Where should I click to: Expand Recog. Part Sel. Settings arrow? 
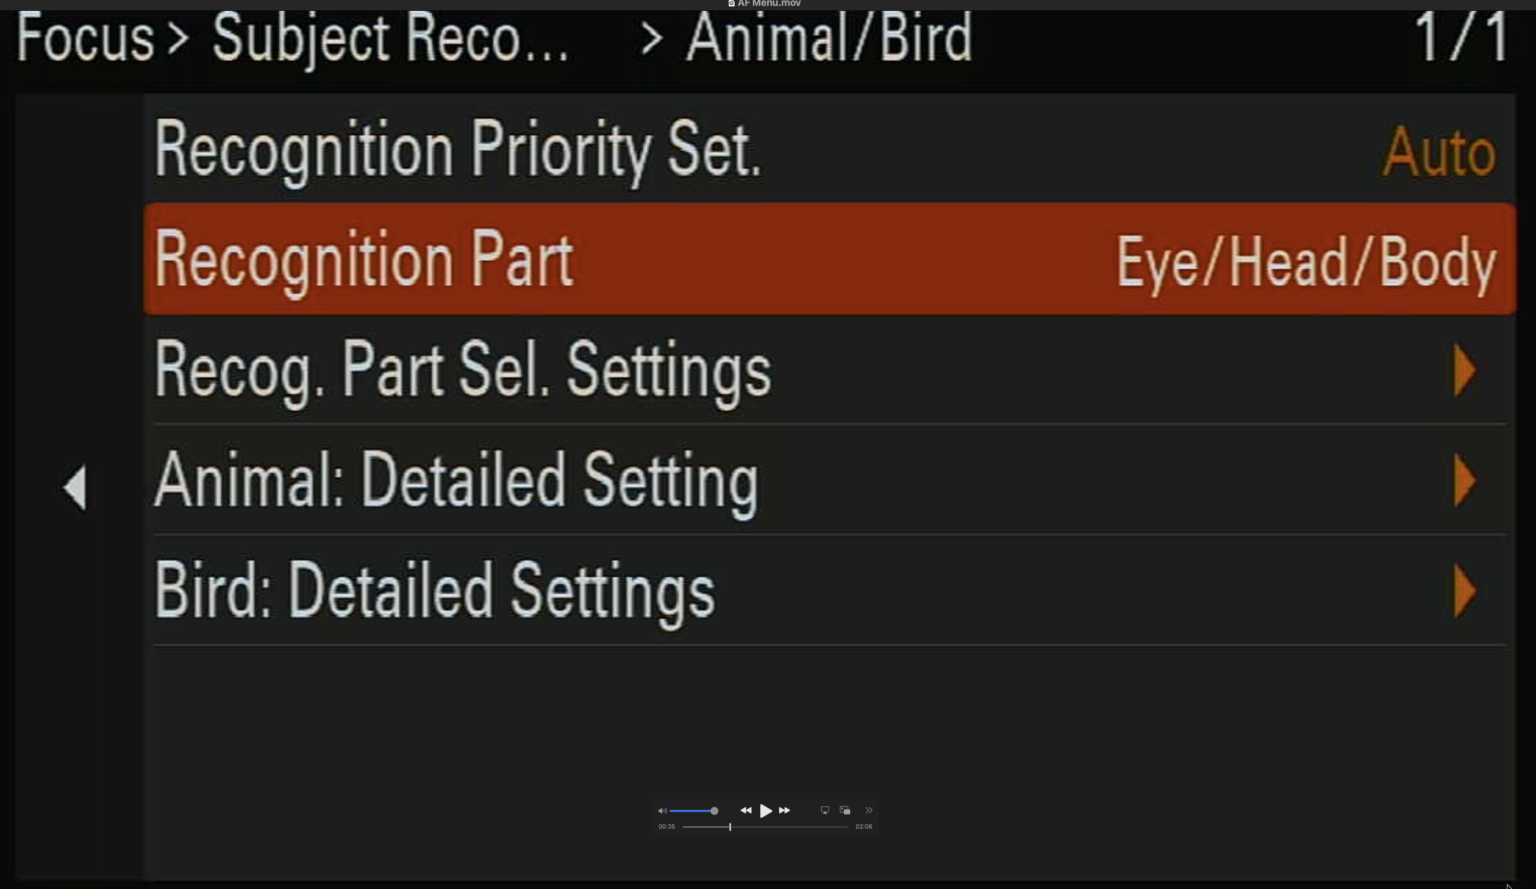point(1464,371)
